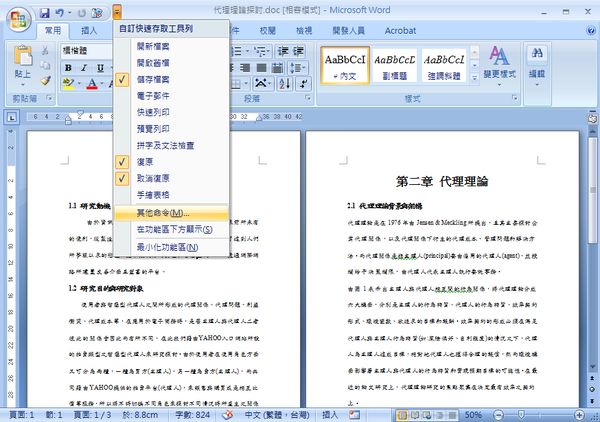Expand the styles gallery More arrow

474,78
